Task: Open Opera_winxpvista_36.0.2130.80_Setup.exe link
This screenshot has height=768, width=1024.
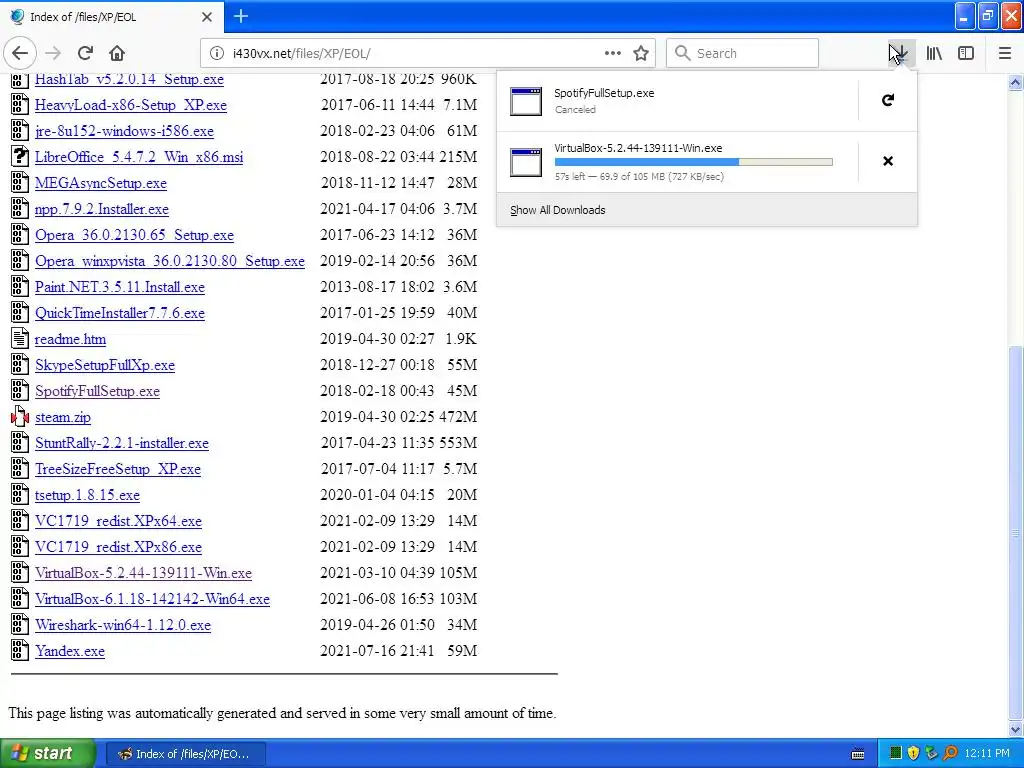Action: click(170, 261)
